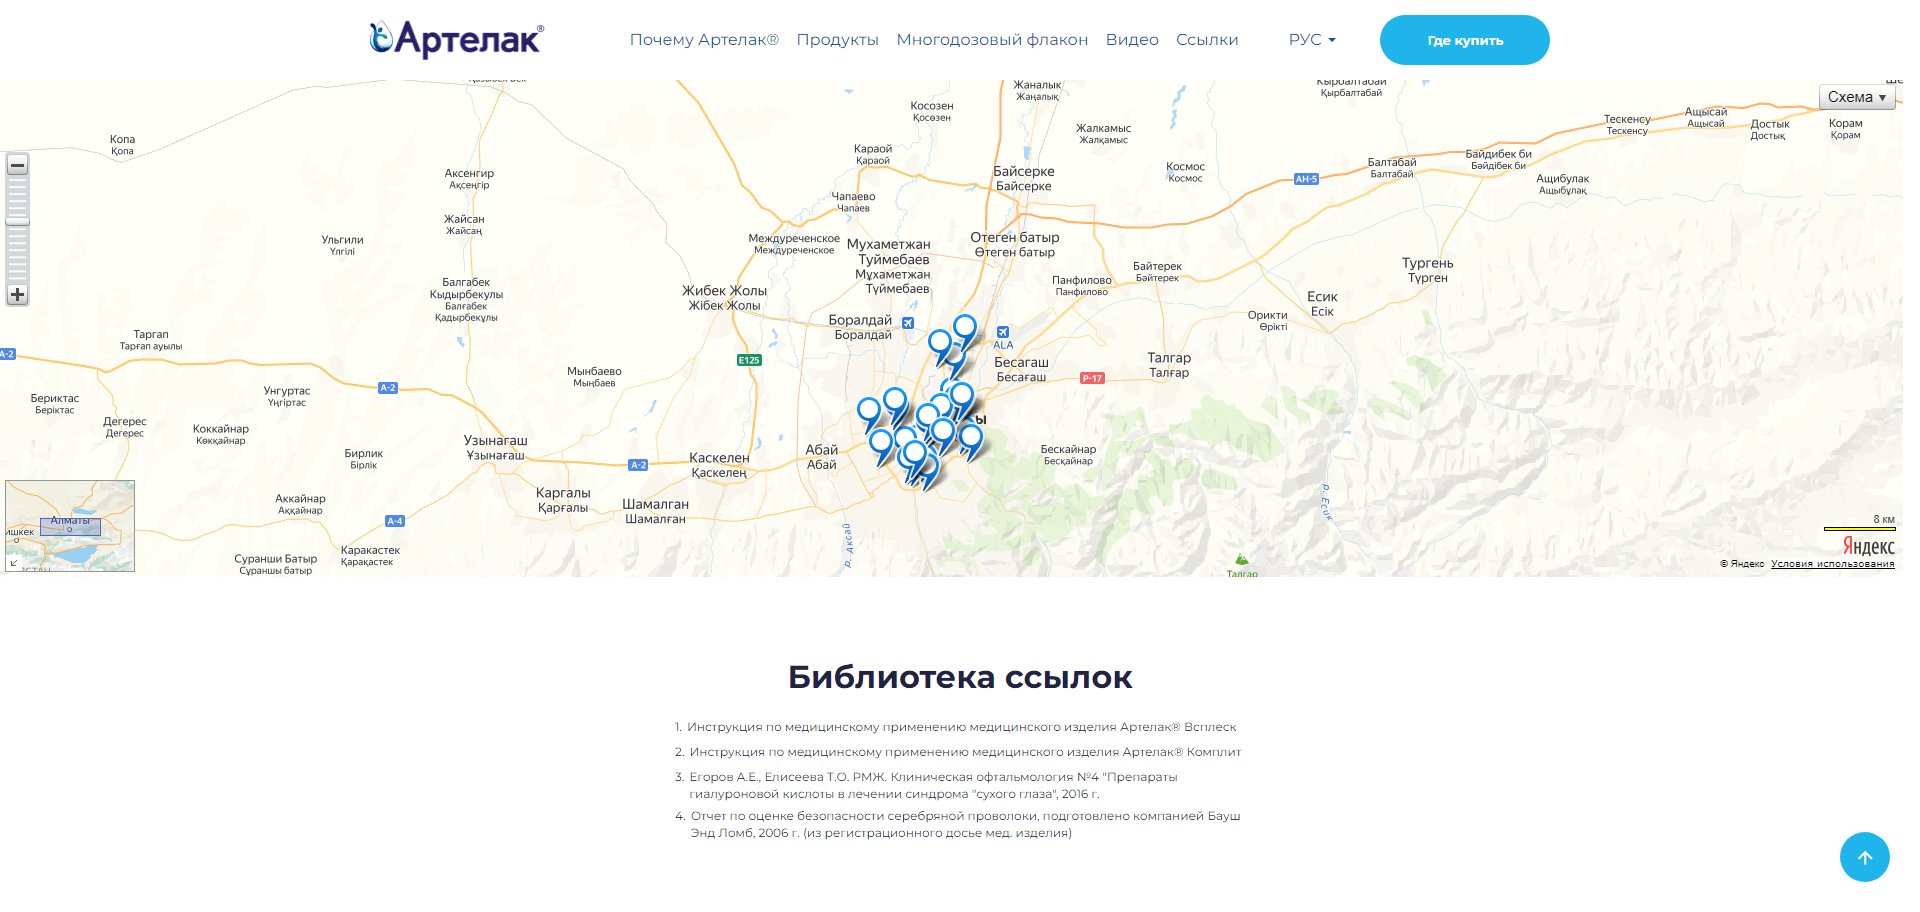
Task: Click the Библиотека ссылок heading
Action: (x=960, y=677)
